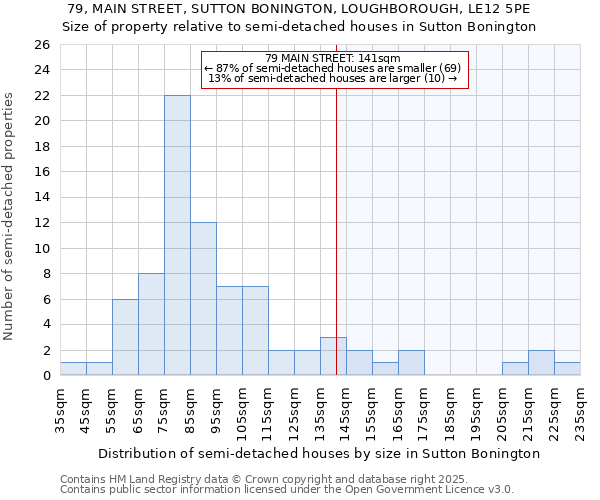Click the x-axis tick label '35sqm'
This screenshot has width=600, height=500.
click(60, 410)
